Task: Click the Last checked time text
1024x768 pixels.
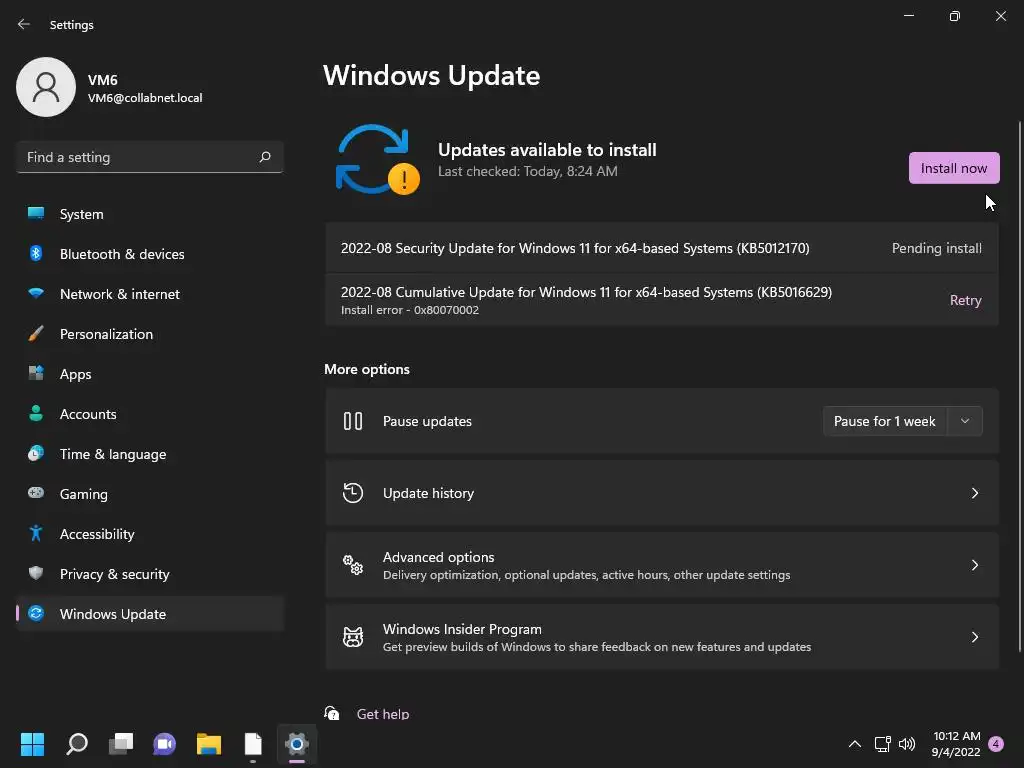Action: click(x=528, y=171)
